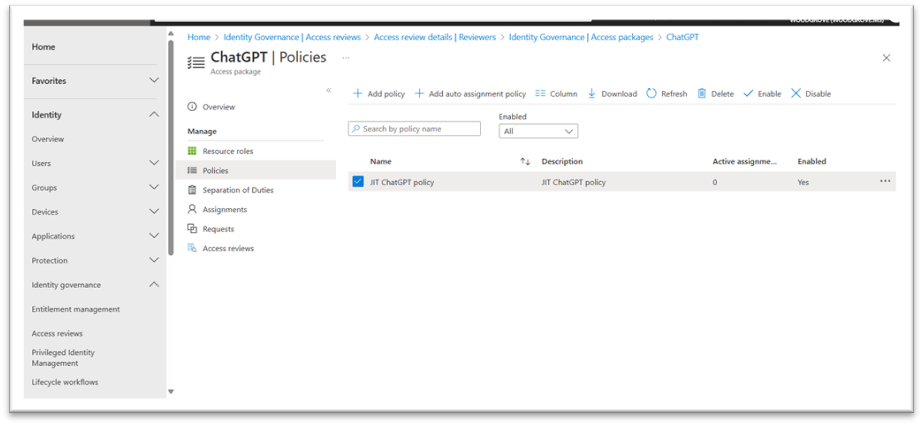Collapse the Identity governance chevron
The width and height of the screenshot is (923, 425).
tap(154, 284)
